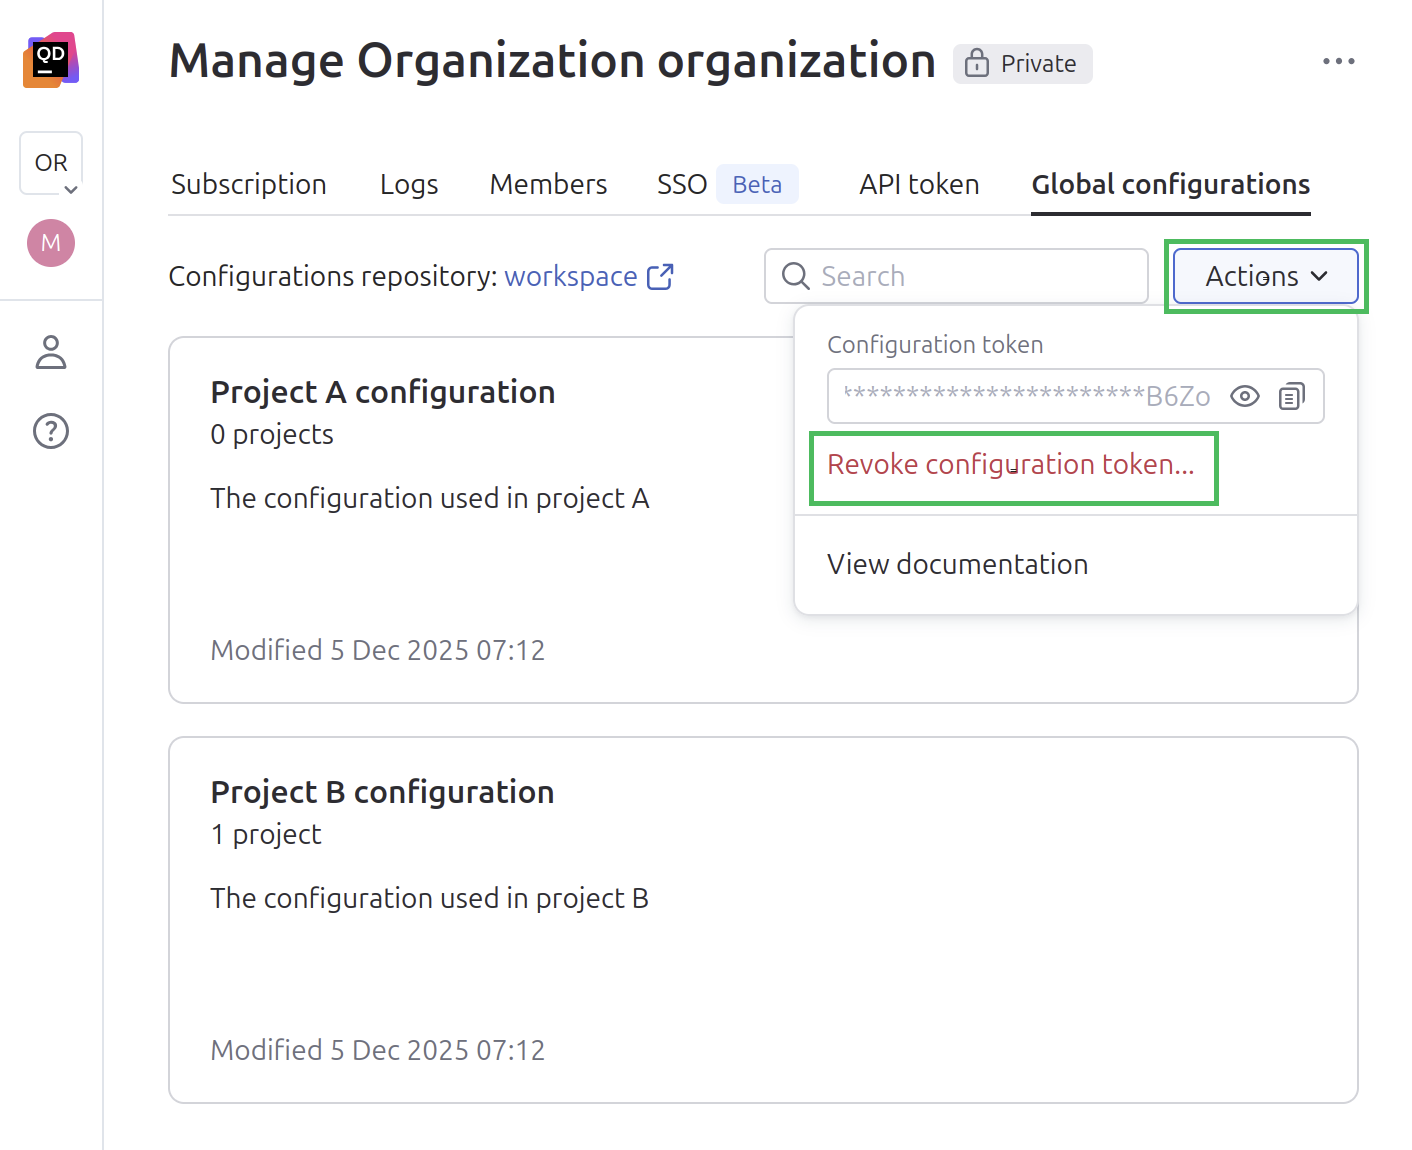Open the workspace external link icon
The height and width of the screenshot is (1150, 1412).
click(x=660, y=276)
